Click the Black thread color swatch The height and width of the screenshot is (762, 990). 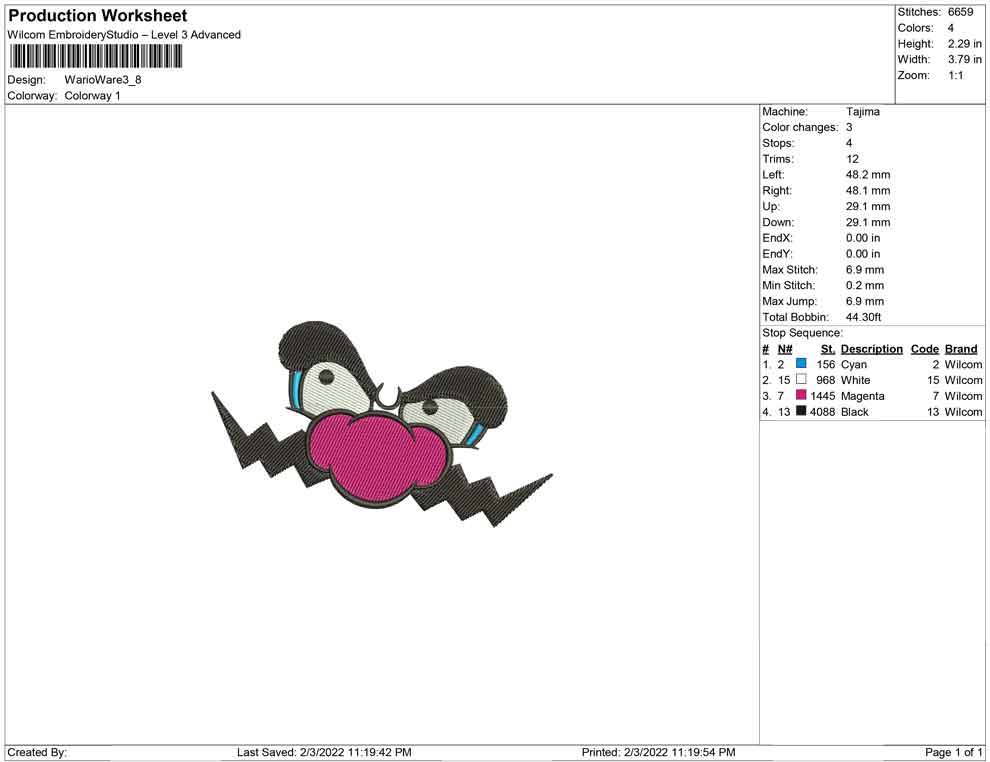click(801, 411)
